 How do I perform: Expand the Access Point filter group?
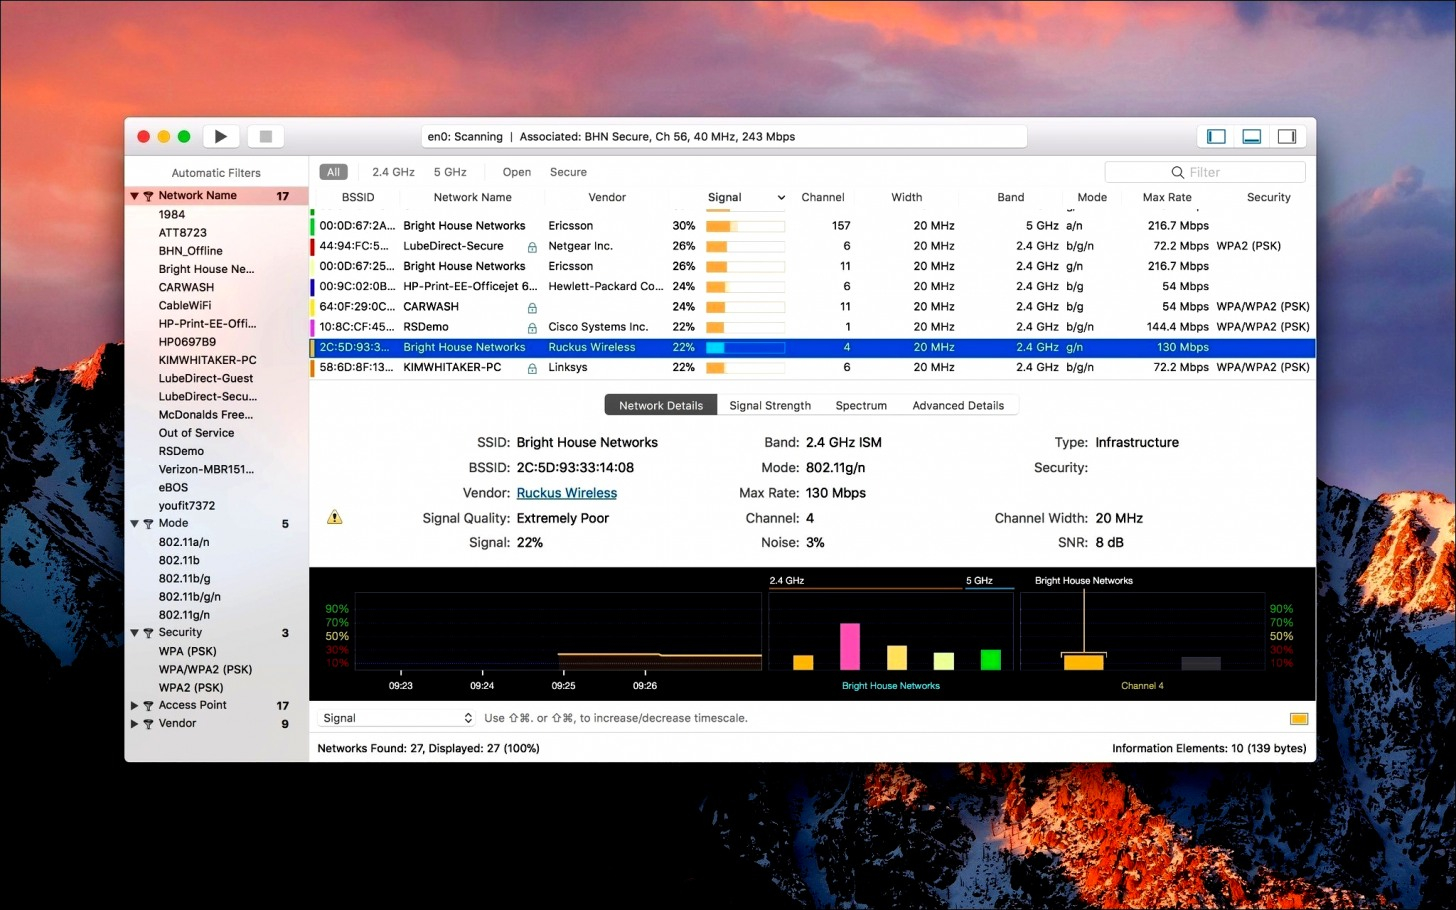point(134,706)
